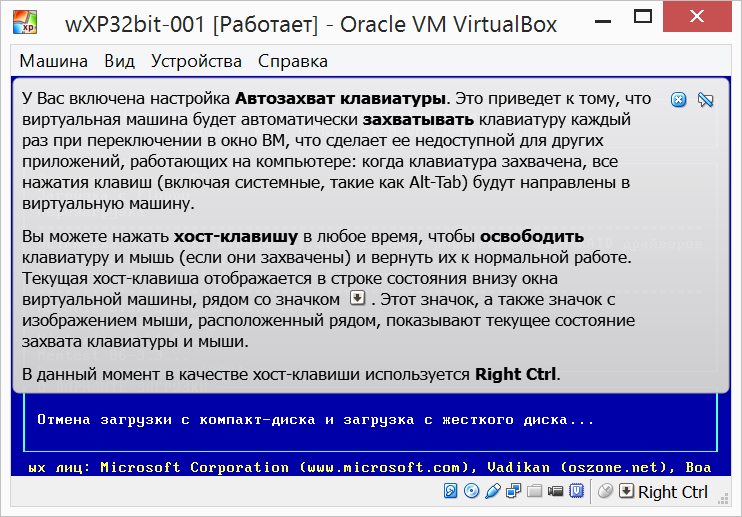This screenshot has height=517, width=742.
Task: Click the Microsoft Corporation credits line
Action: 370,467
